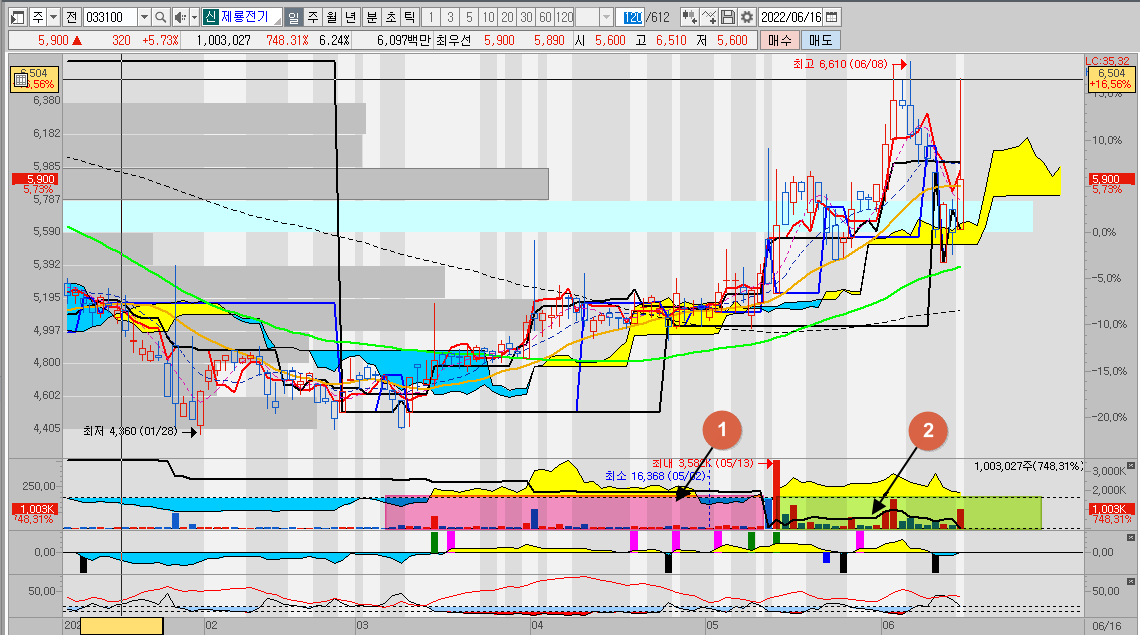Click the 최고 6,610 (06/08) high marker

coord(840,64)
